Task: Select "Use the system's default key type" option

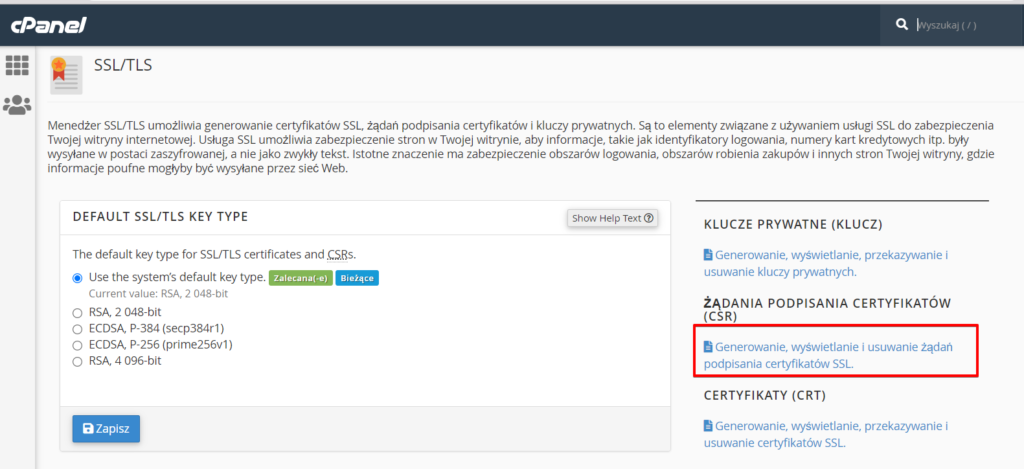Action: pos(78,278)
